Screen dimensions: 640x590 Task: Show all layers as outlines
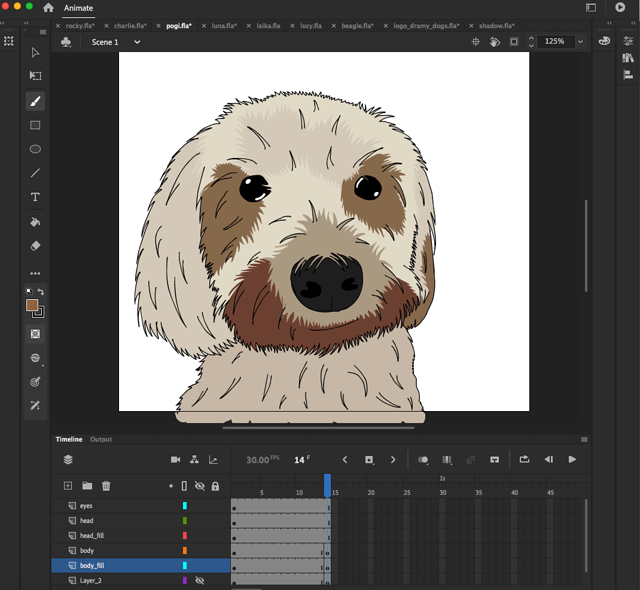(184, 486)
